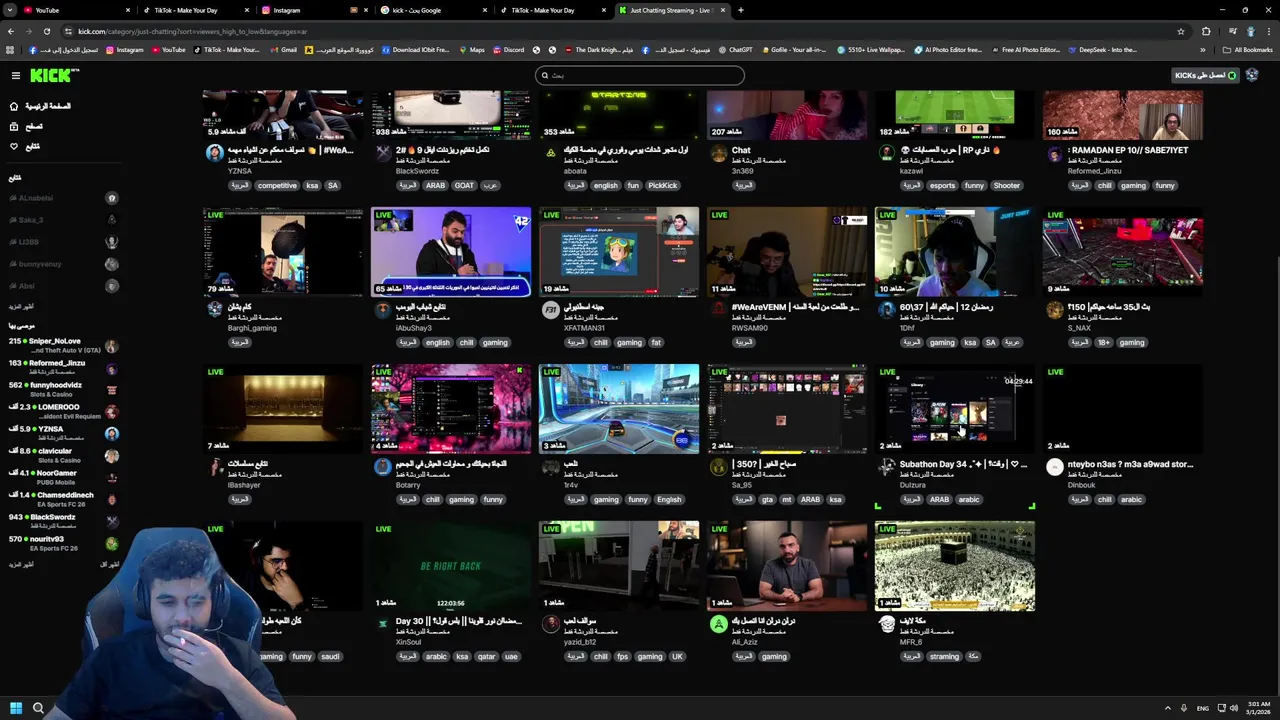Open NoorGamer in the sidebar list
Viewport: 1280px width, 720px height.
click(x=62, y=477)
